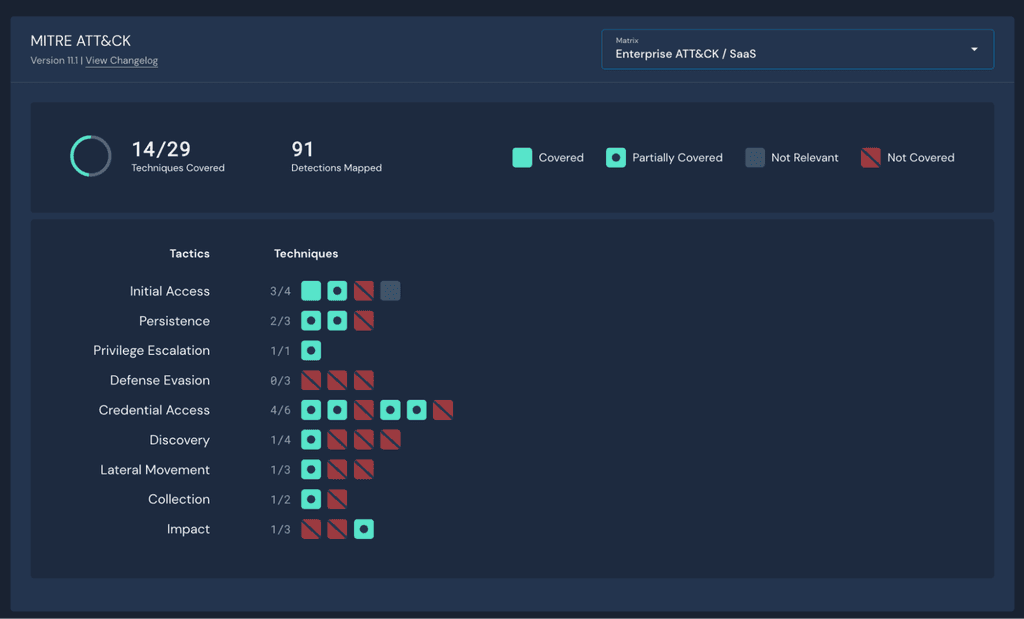Click the Covered legend swatch

coord(521,157)
